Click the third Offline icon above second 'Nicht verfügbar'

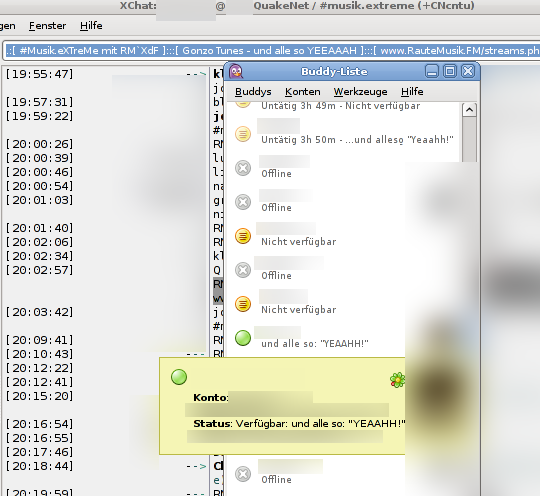pos(243,270)
